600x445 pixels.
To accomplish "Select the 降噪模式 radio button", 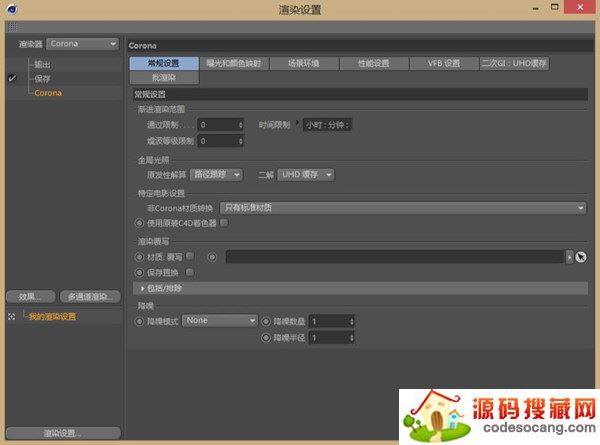I will pos(138,321).
